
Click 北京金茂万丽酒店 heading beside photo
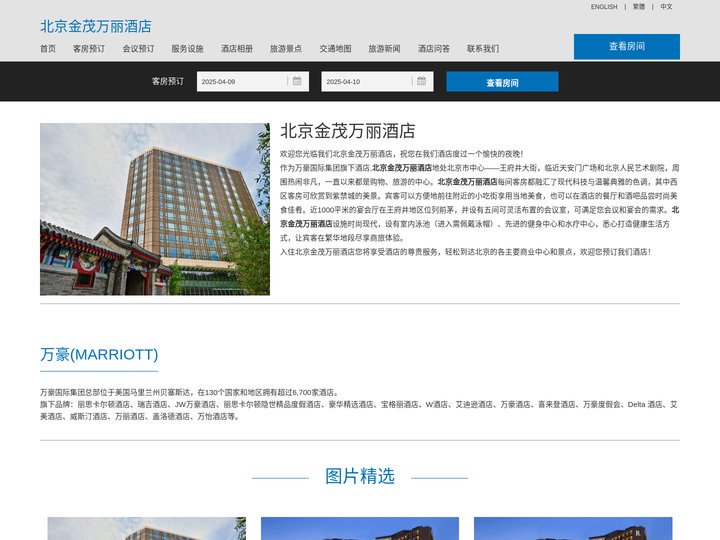348,131
